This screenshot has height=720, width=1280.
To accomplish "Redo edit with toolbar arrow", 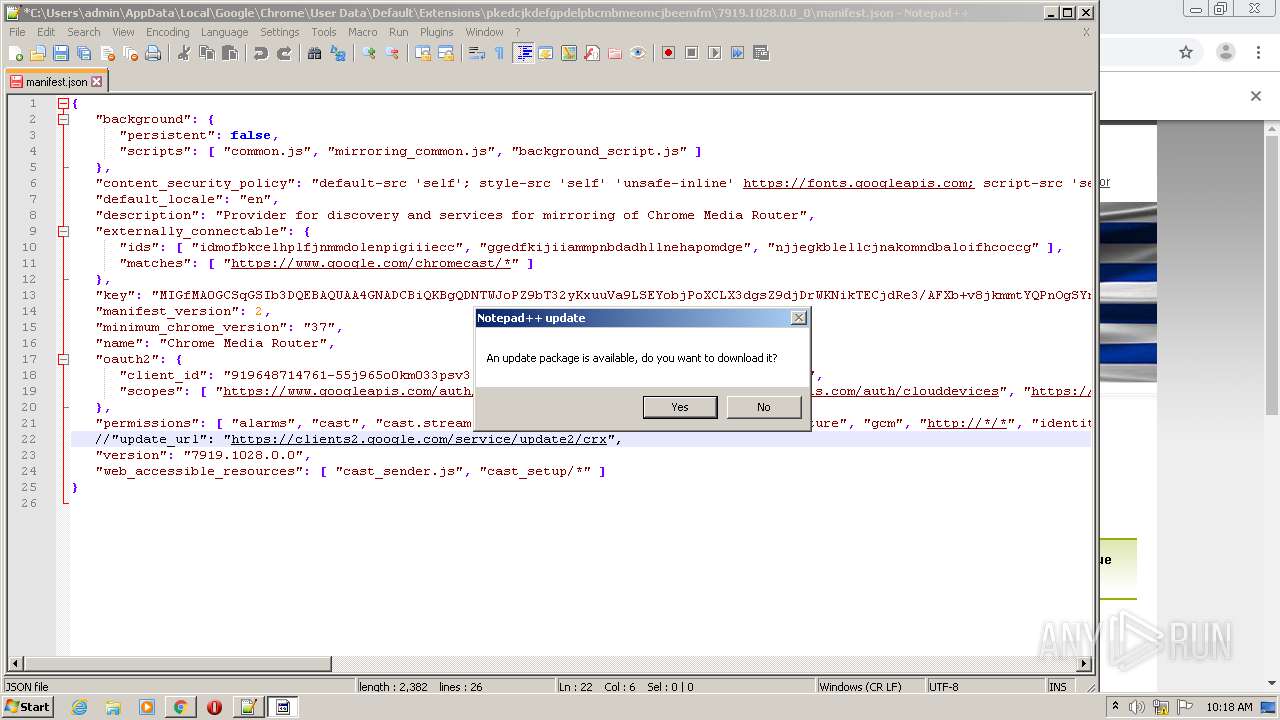I will (x=284, y=53).
